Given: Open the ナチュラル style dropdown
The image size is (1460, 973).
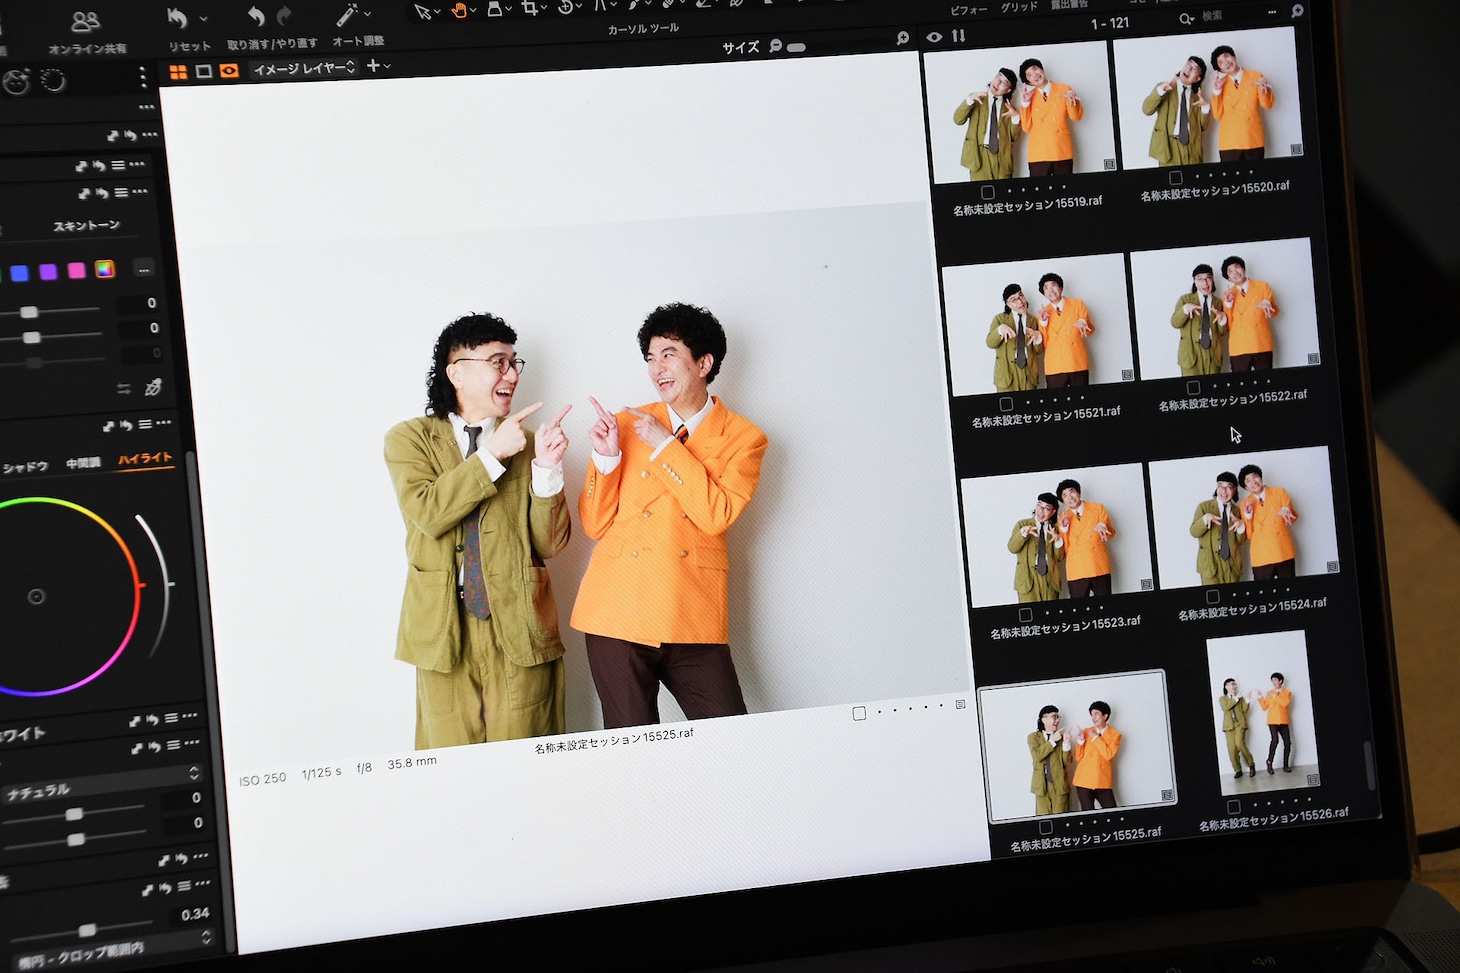Looking at the screenshot, I should (x=100, y=778).
